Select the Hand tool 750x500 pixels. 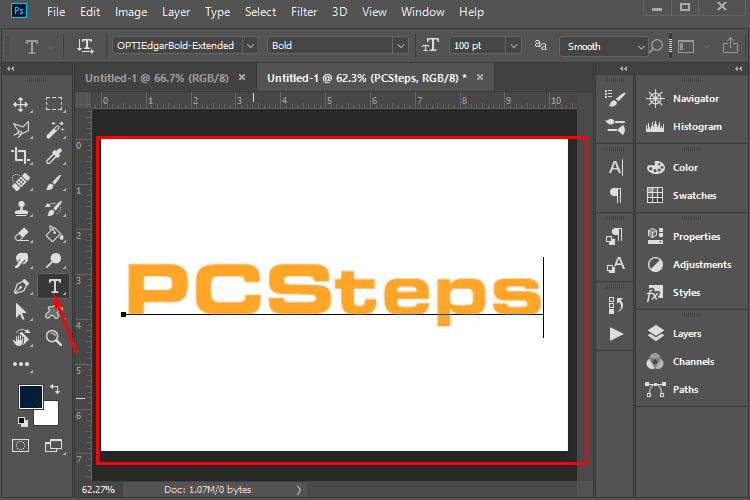(x=21, y=337)
